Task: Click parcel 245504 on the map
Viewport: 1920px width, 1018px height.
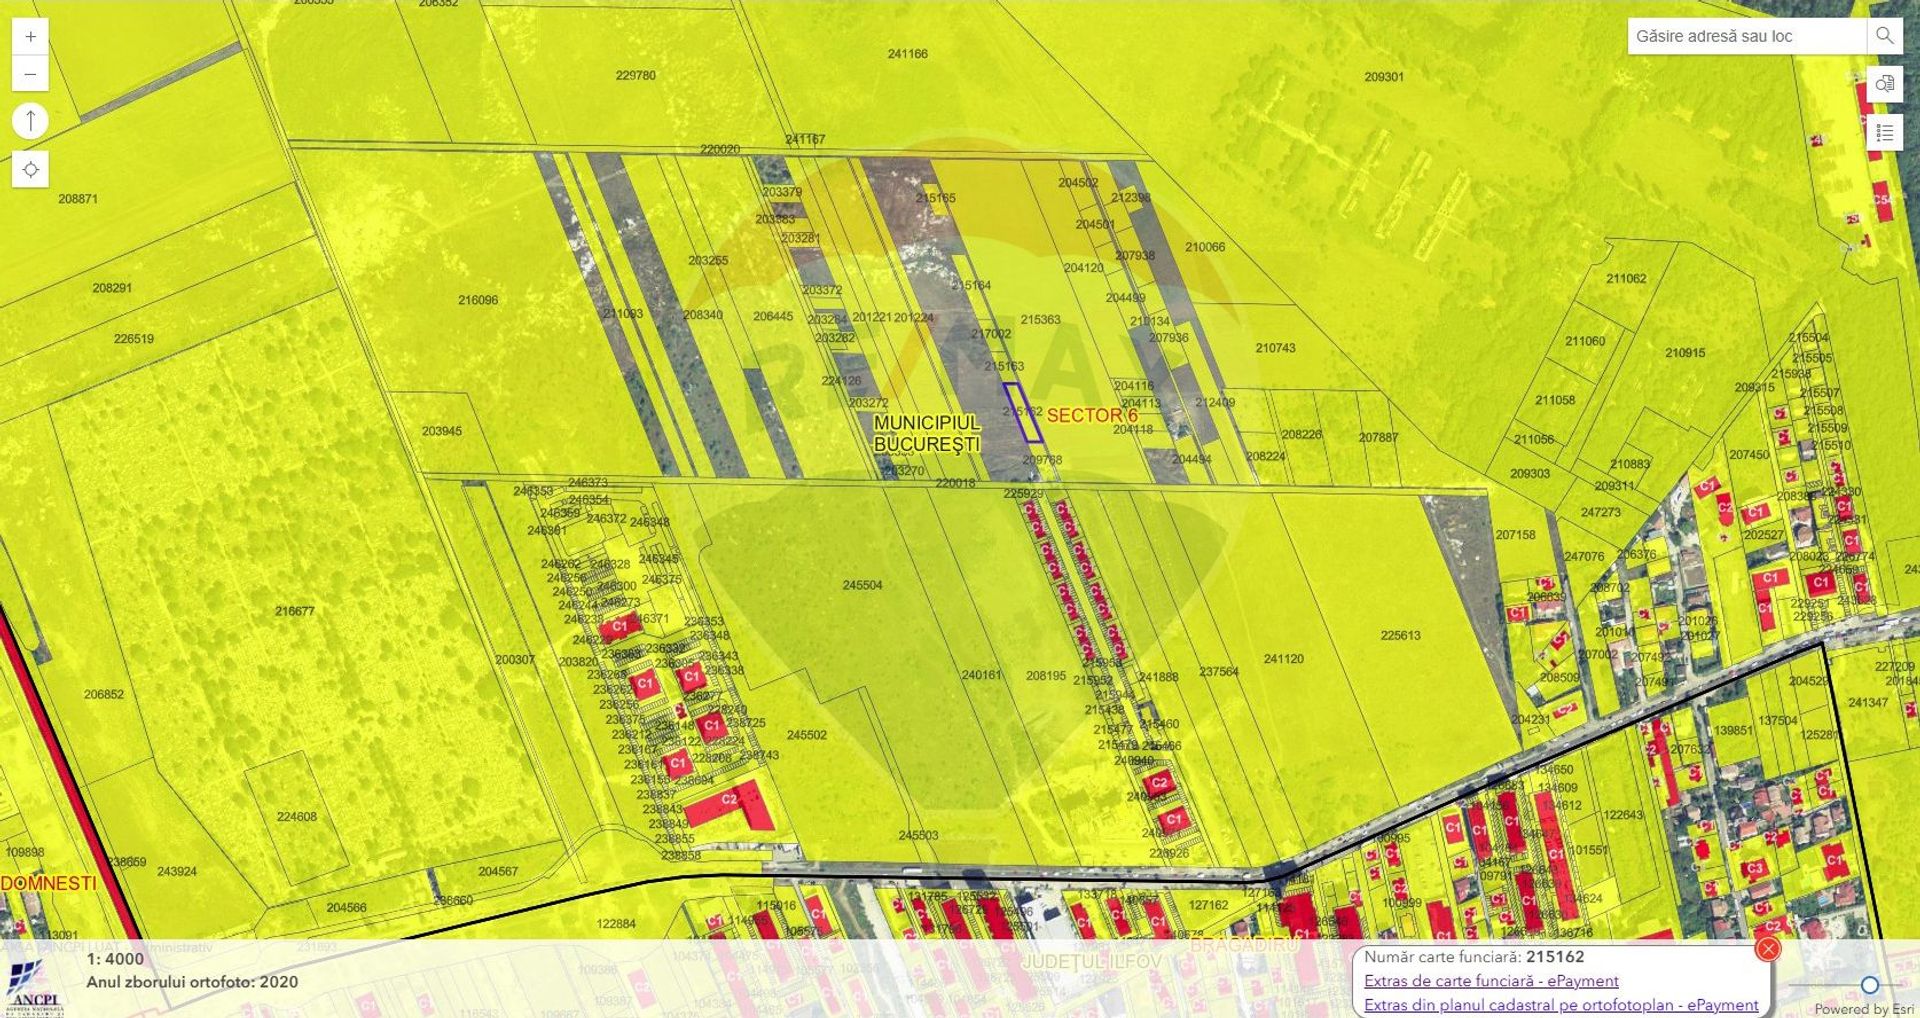Action: [862, 585]
